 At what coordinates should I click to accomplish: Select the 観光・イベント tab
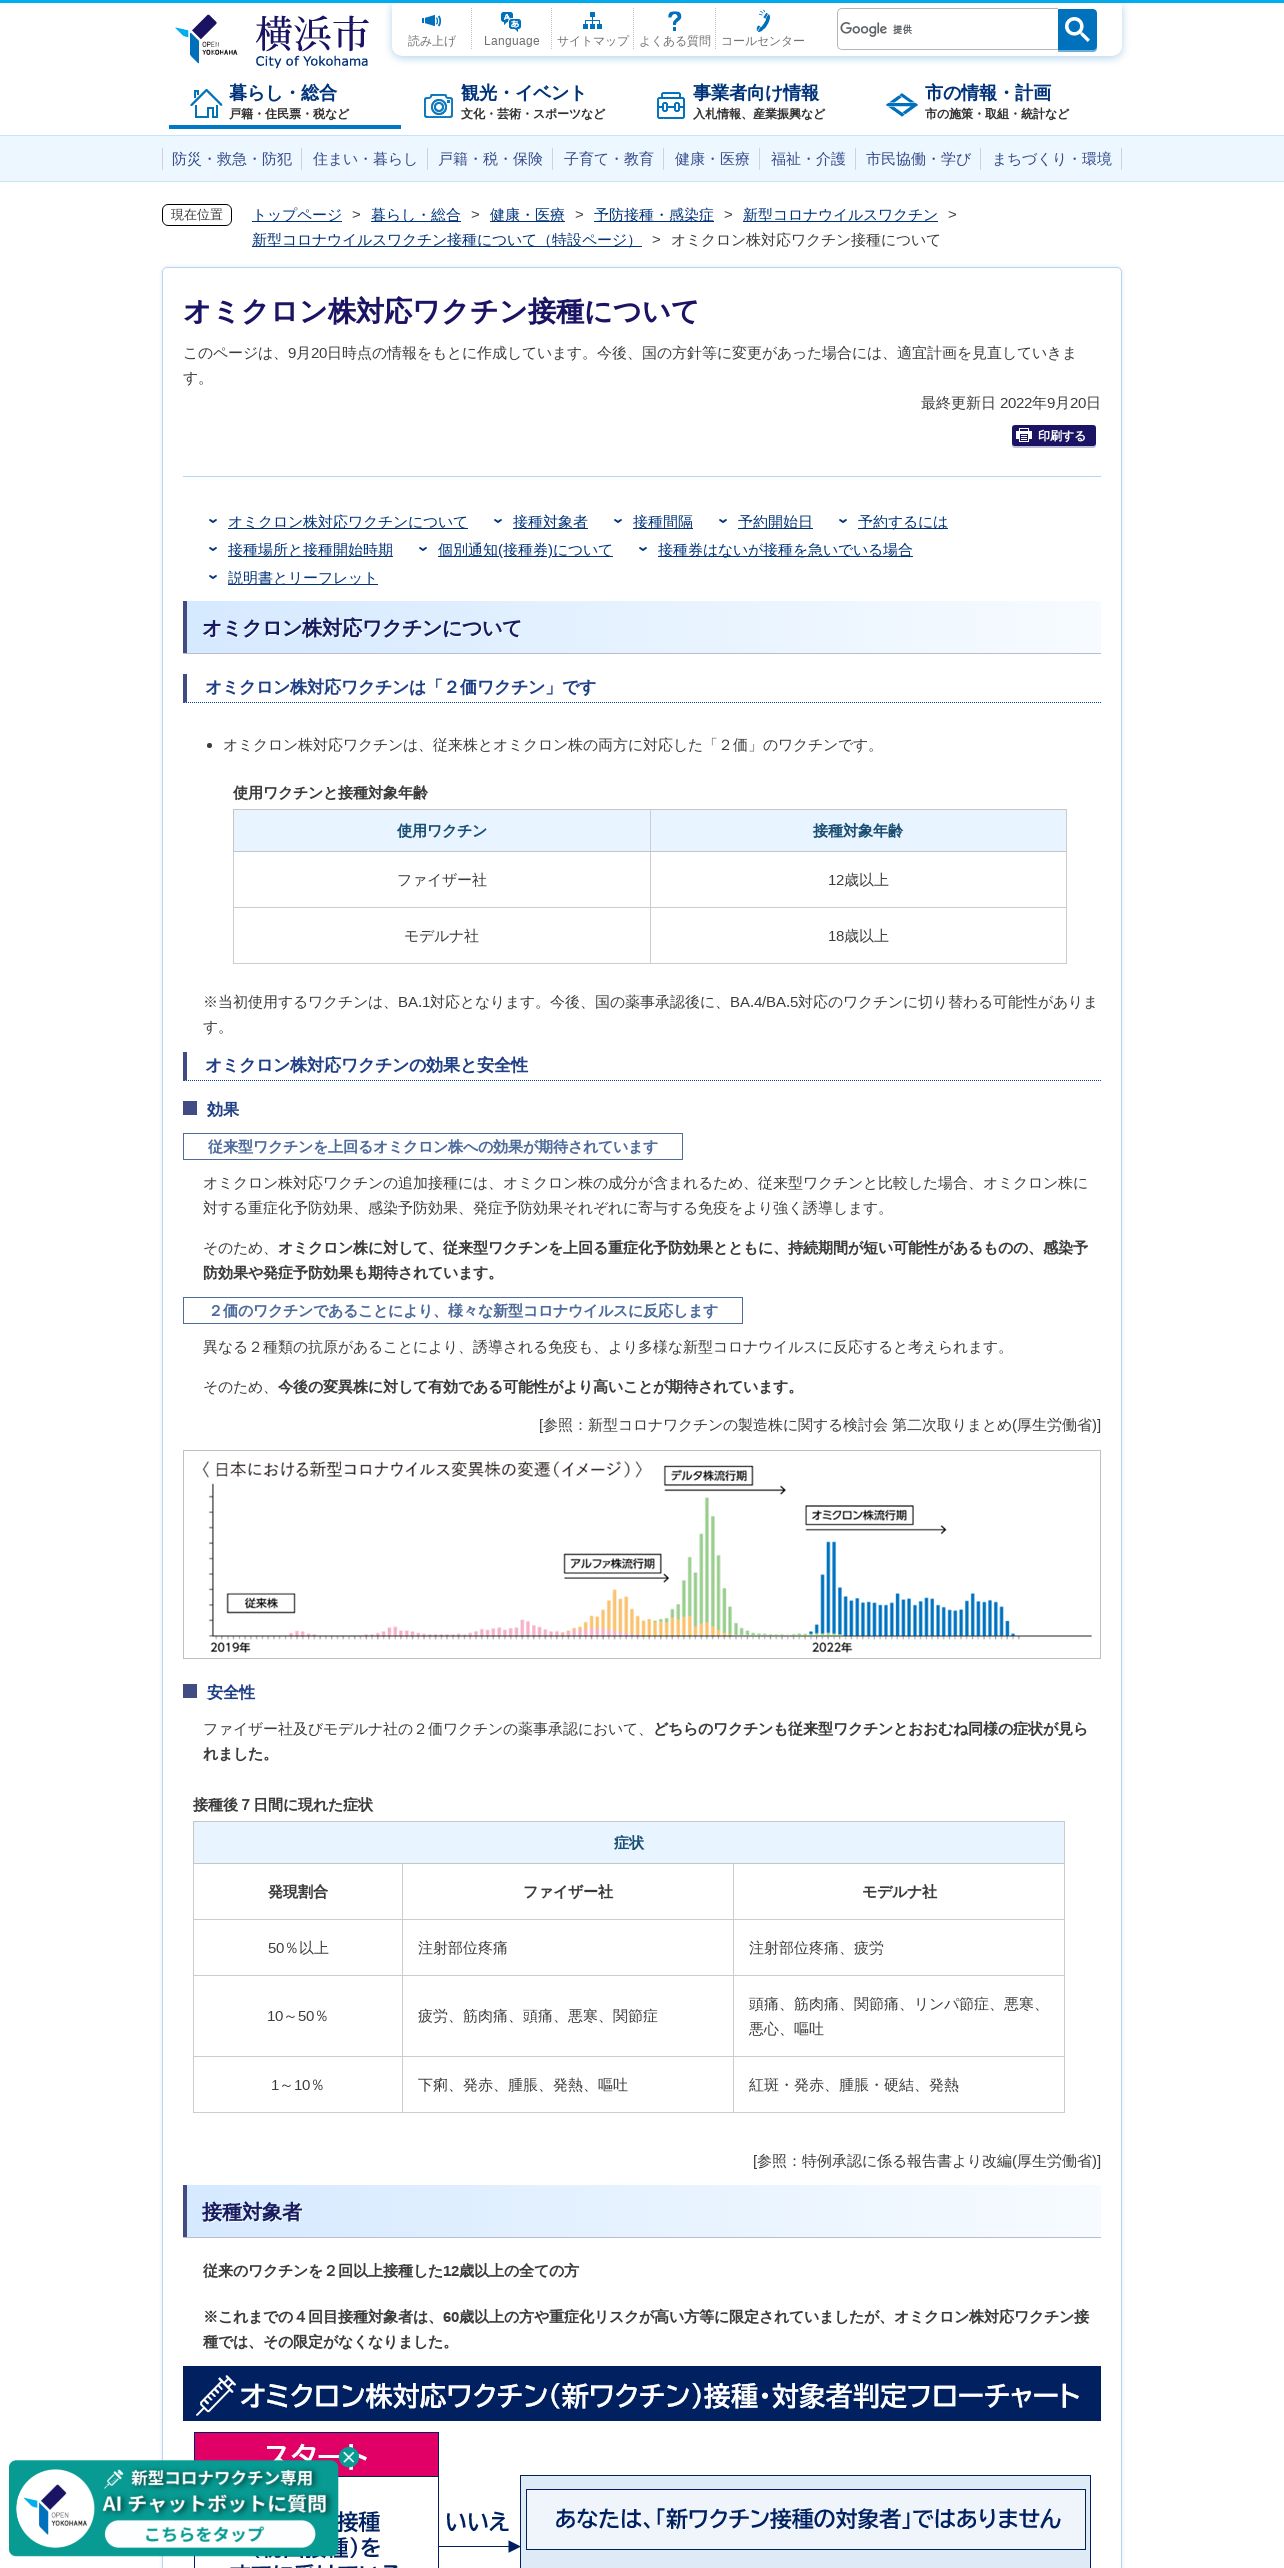(x=516, y=103)
